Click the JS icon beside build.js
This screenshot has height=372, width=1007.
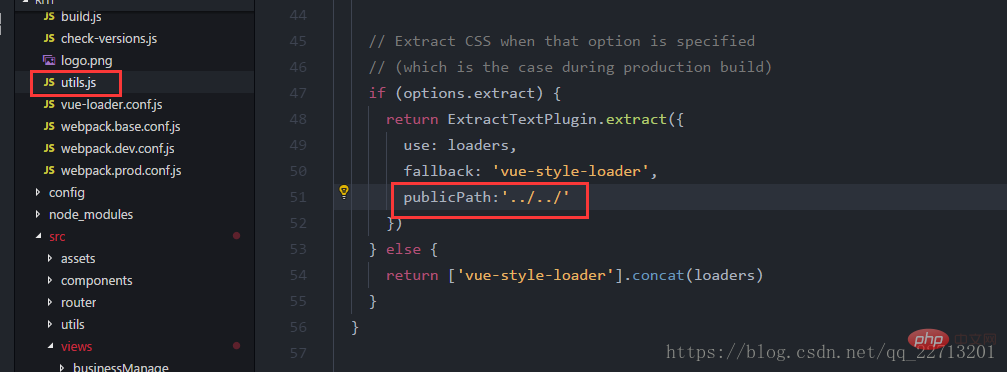[x=49, y=17]
